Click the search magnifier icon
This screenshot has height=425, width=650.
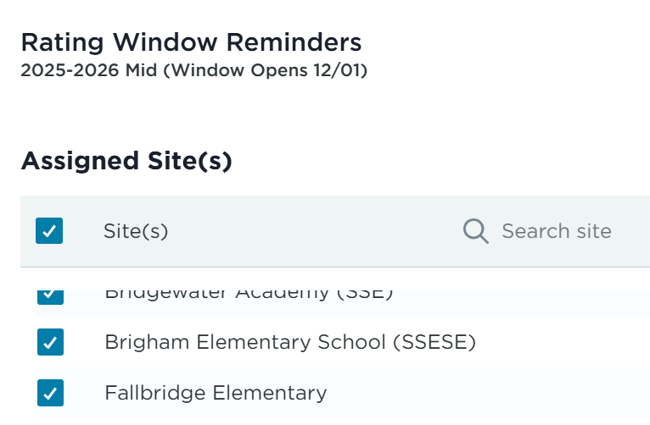476,231
